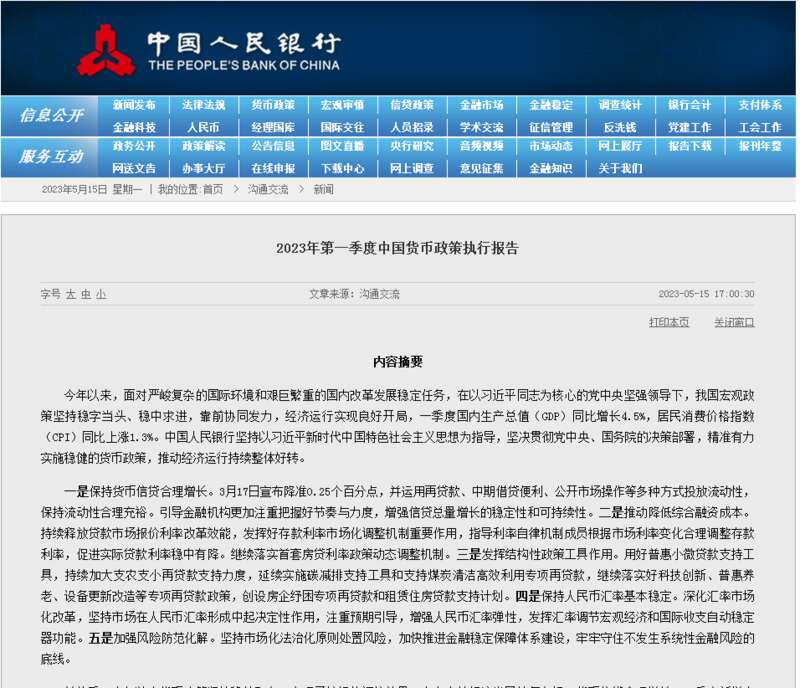The height and width of the screenshot is (688, 800).
Task: Go to 关于我们 page
Action: [x=620, y=168]
